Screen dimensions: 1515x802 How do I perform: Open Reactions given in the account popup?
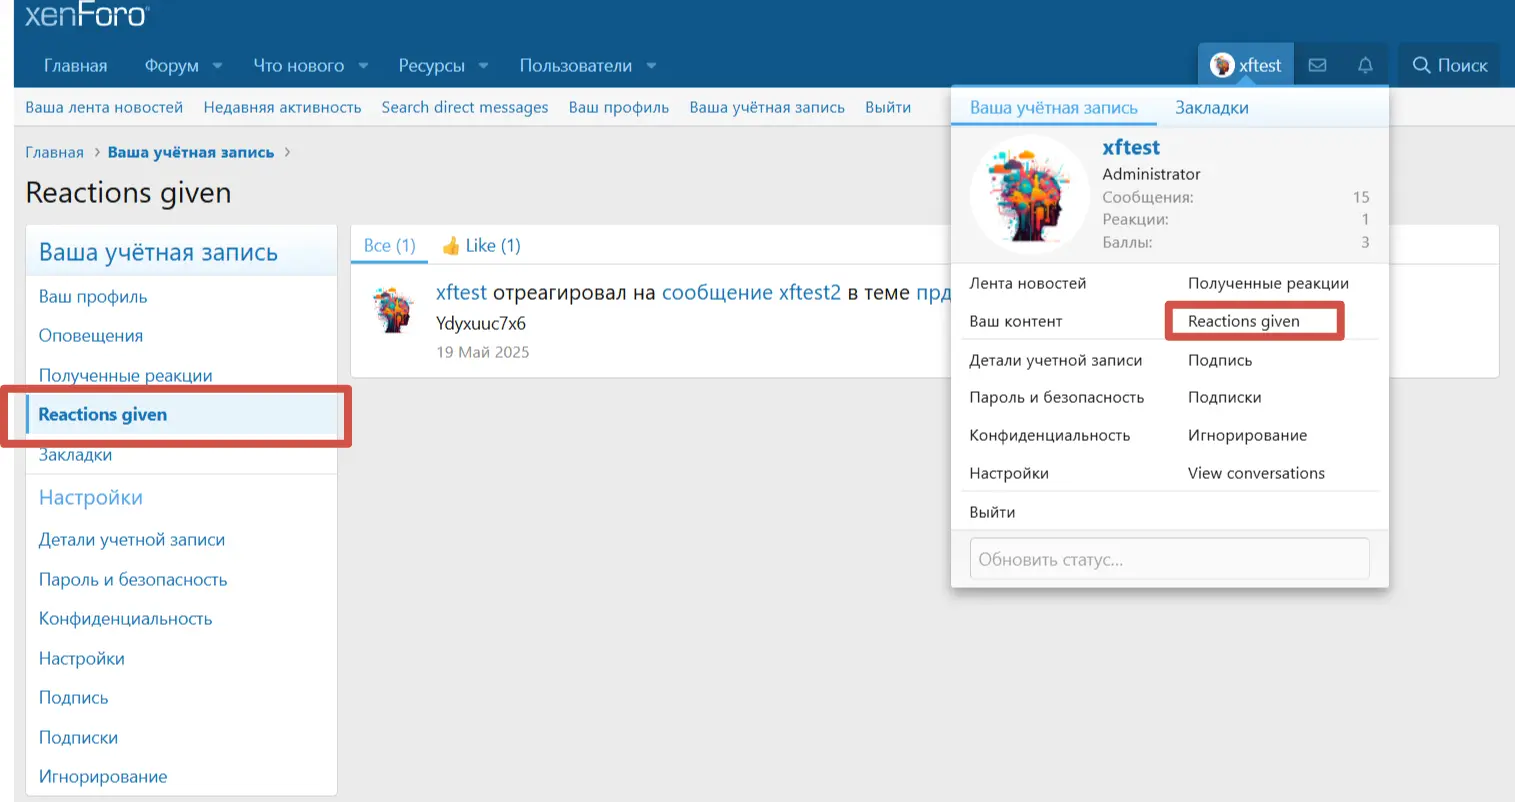[x=1243, y=321]
